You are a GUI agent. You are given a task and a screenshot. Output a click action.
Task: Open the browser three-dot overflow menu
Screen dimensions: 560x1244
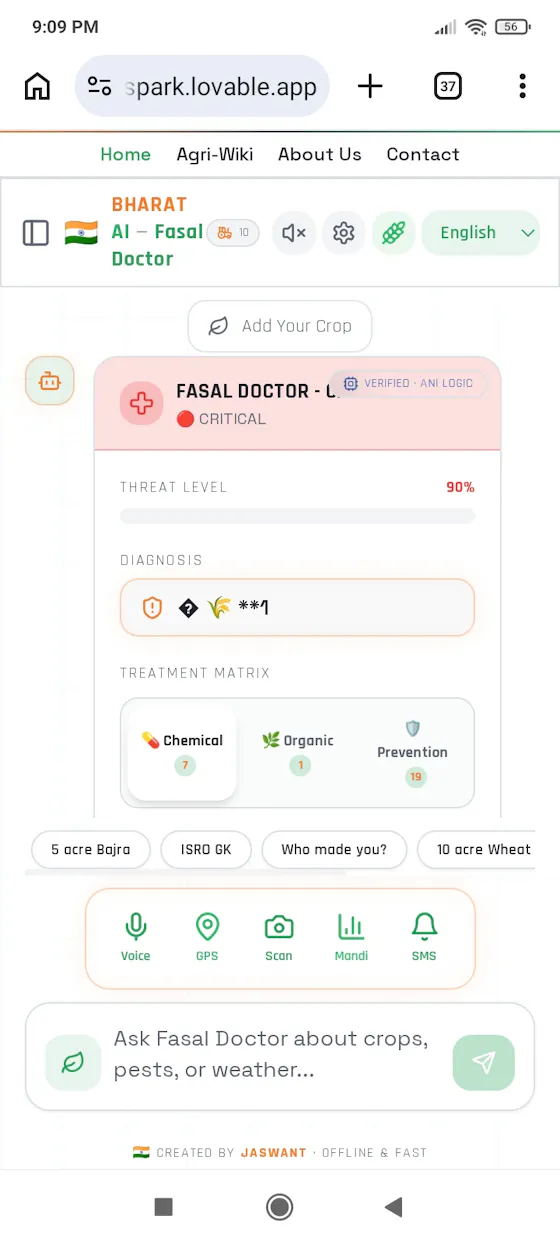[522, 86]
